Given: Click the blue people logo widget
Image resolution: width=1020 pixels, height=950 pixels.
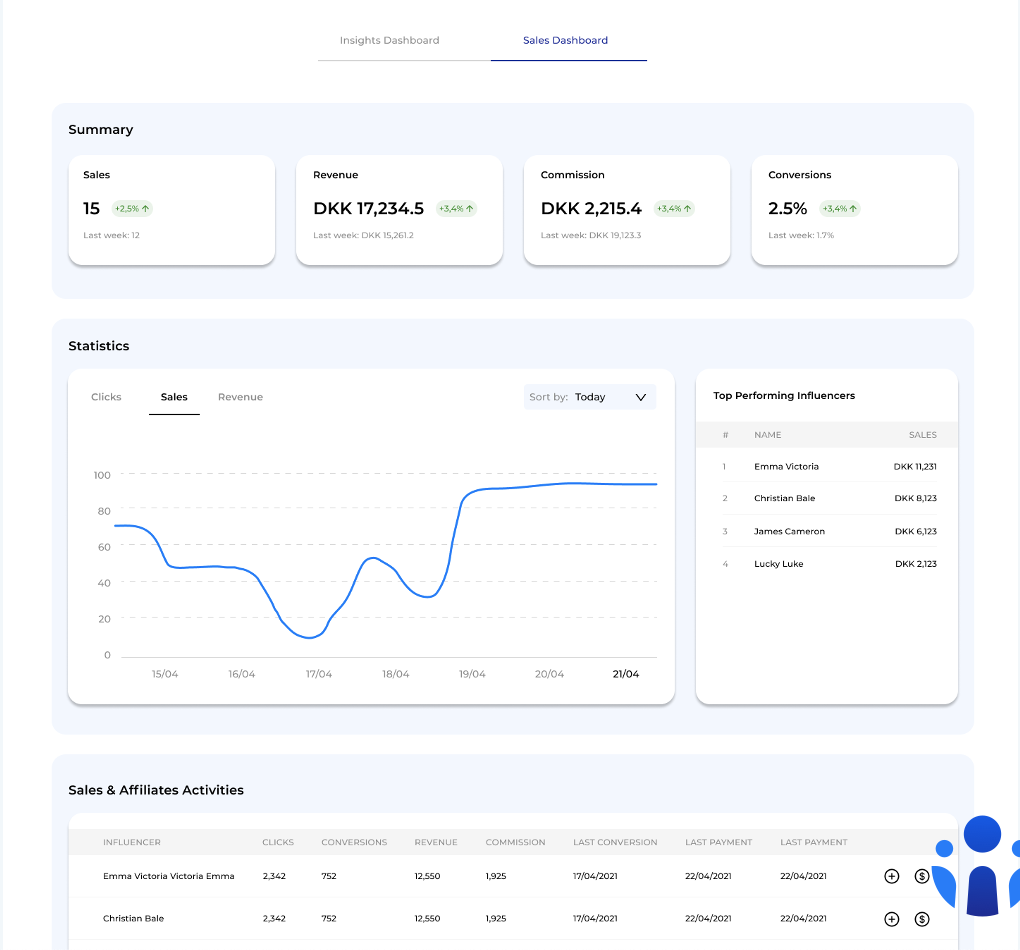Looking at the screenshot, I should 982,866.
